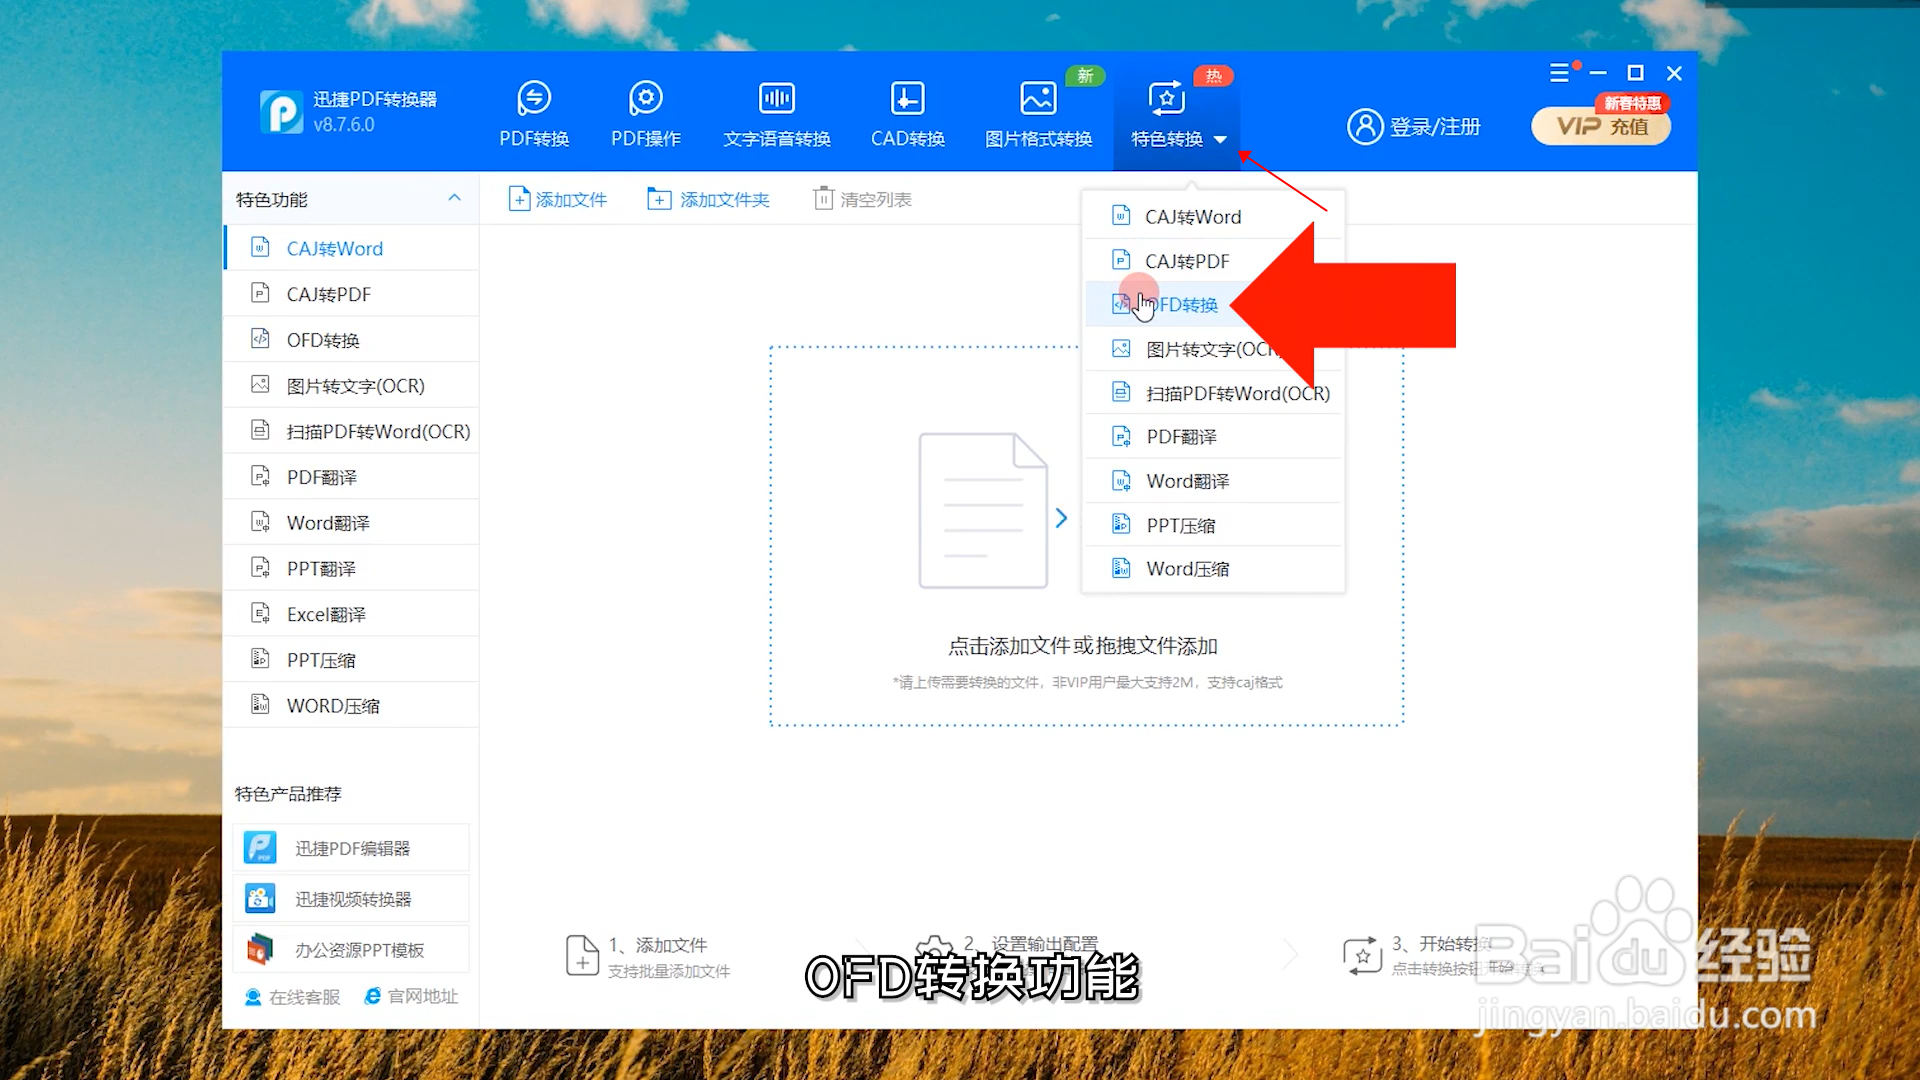Select 图片转文字(OCR) in the sidebar
The height and width of the screenshot is (1080, 1920).
[351, 385]
